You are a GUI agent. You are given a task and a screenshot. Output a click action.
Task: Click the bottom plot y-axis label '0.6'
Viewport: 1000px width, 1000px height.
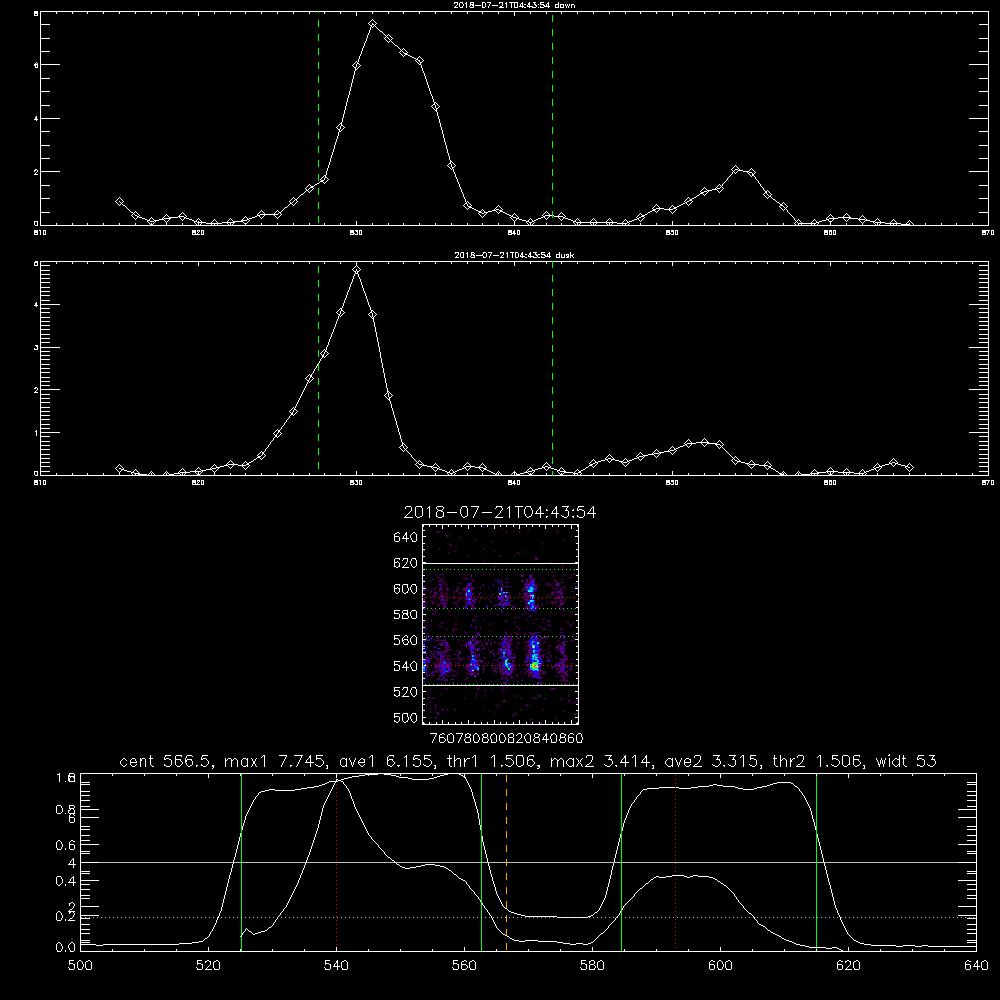(x=65, y=846)
